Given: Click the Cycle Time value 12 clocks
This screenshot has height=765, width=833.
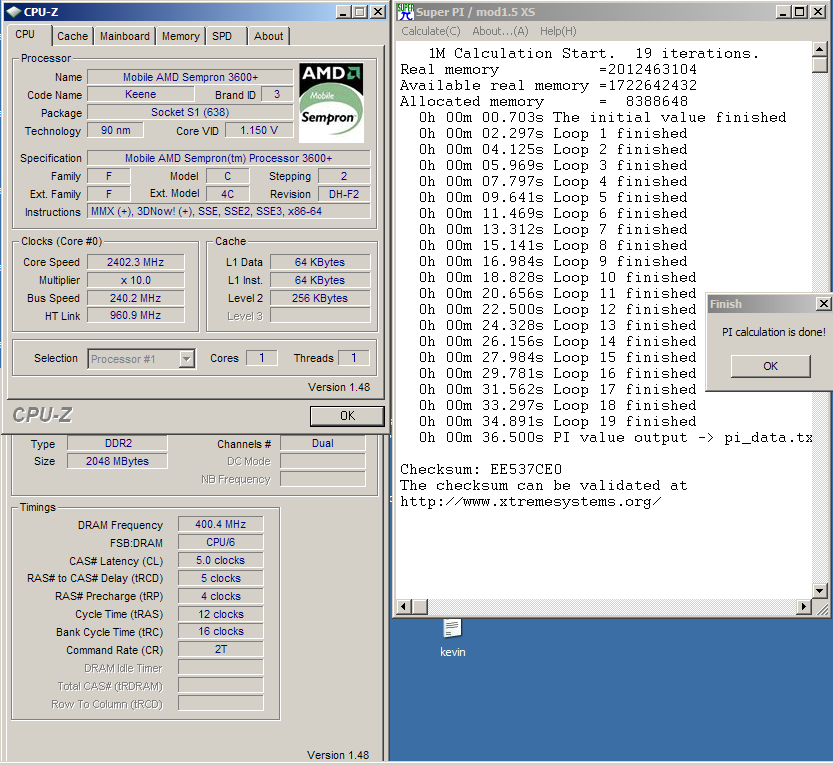Looking at the screenshot, I should (x=220, y=614).
